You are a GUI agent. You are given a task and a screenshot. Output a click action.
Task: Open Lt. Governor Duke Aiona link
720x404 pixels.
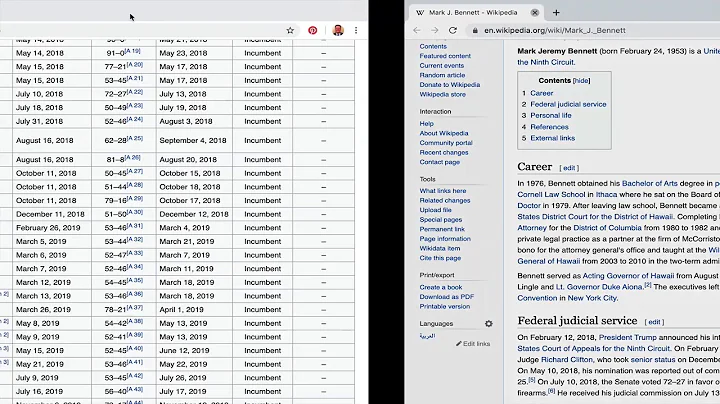coord(599,287)
